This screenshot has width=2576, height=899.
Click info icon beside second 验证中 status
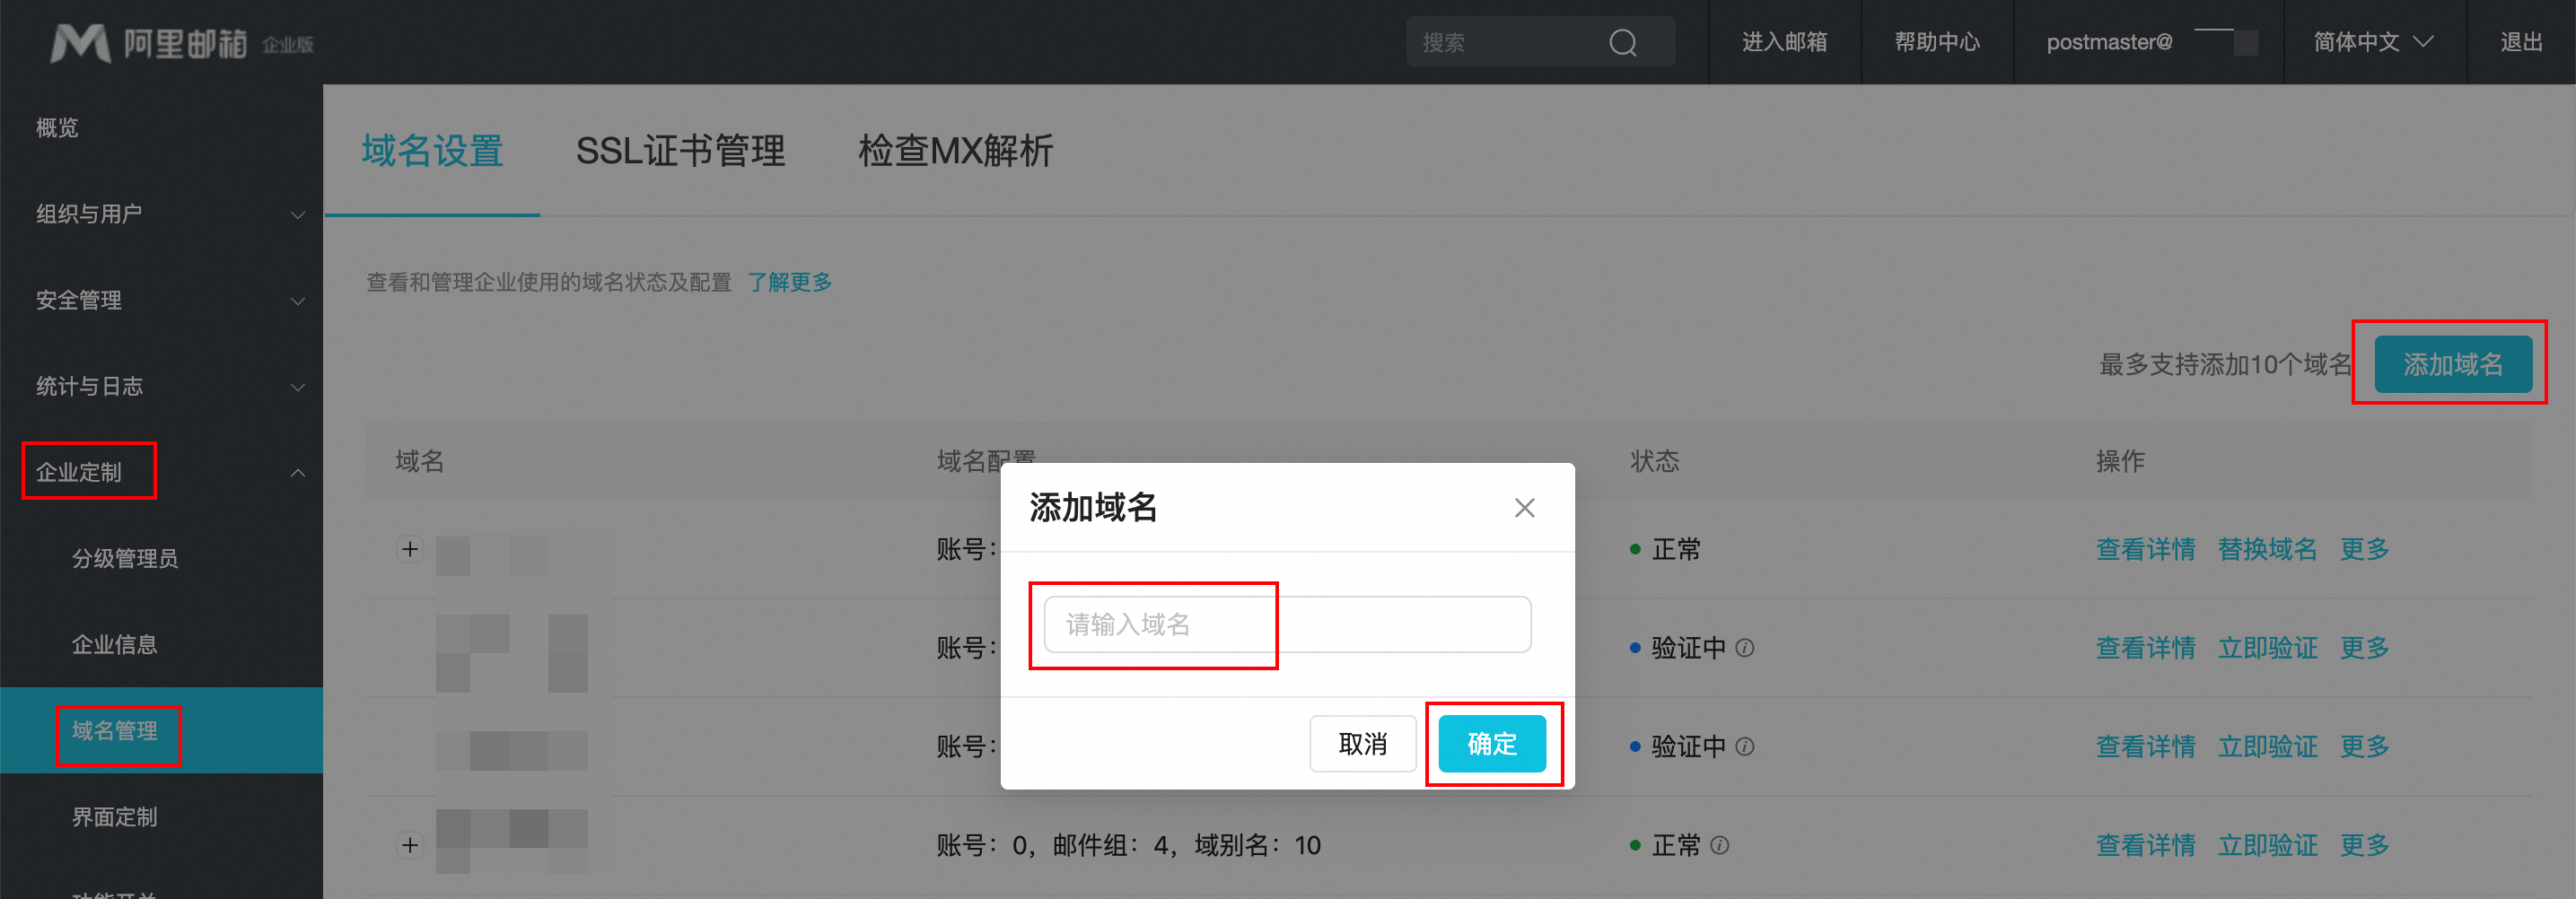(1745, 747)
